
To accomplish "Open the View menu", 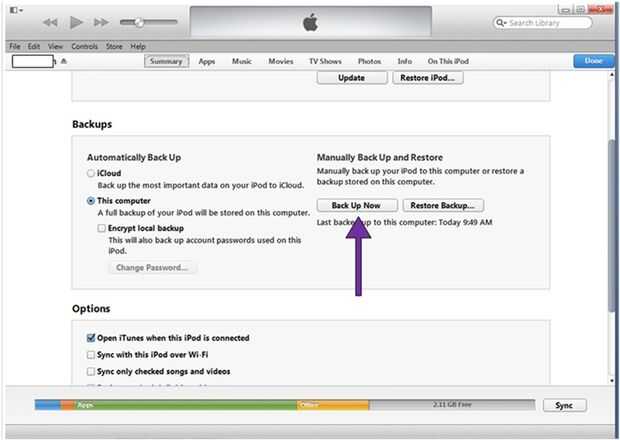I will pos(55,46).
